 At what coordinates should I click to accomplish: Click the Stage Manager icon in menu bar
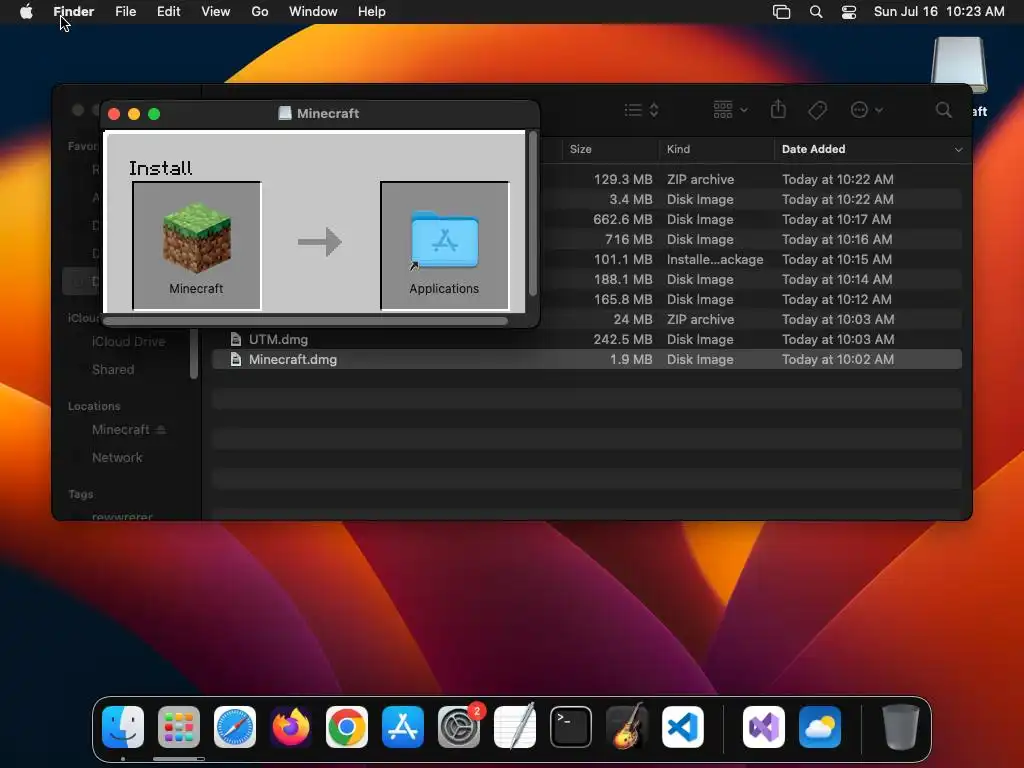(782, 12)
